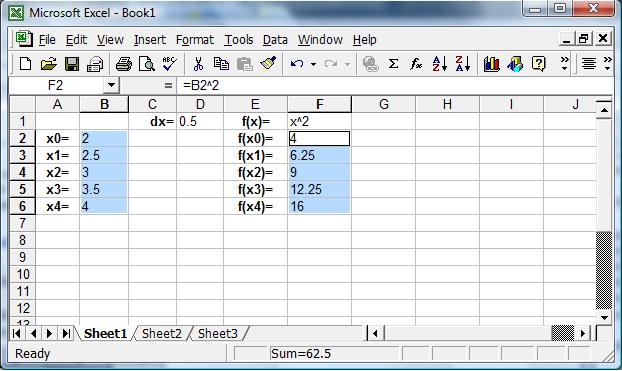Open the View menu
The image size is (622, 371).
pyautogui.click(x=110, y=40)
